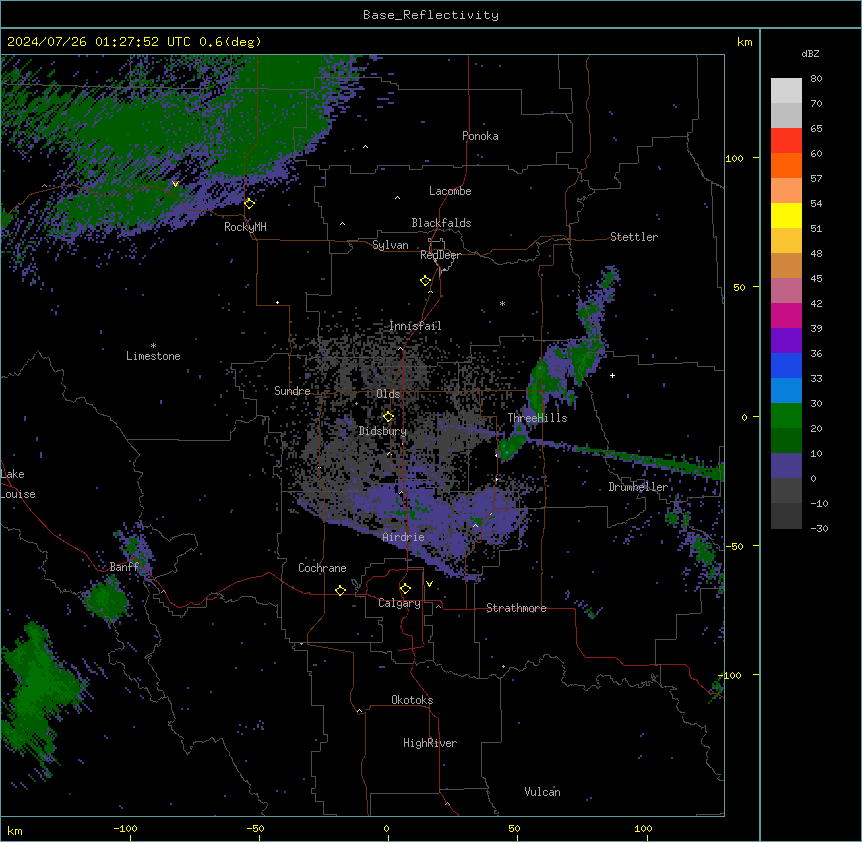Click the Okotoks city label
The height and width of the screenshot is (842, 862).
click(412, 700)
